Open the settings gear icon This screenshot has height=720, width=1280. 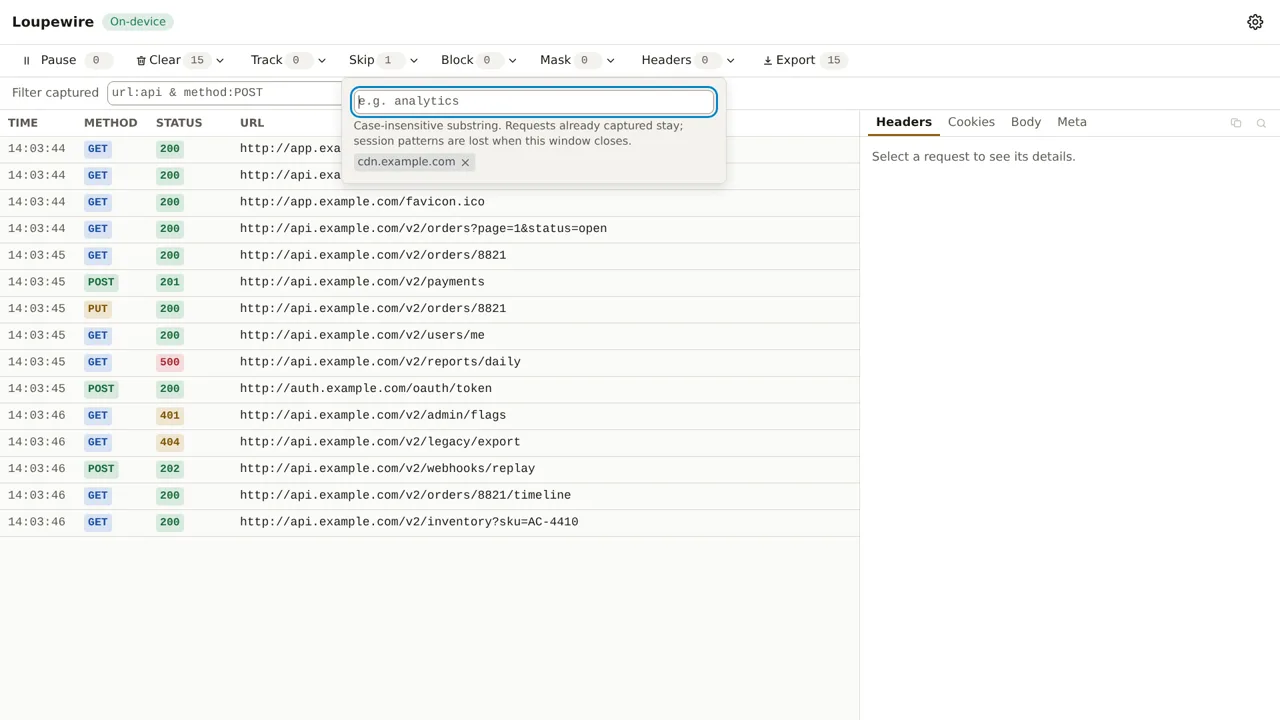(x=1255, y=22)
